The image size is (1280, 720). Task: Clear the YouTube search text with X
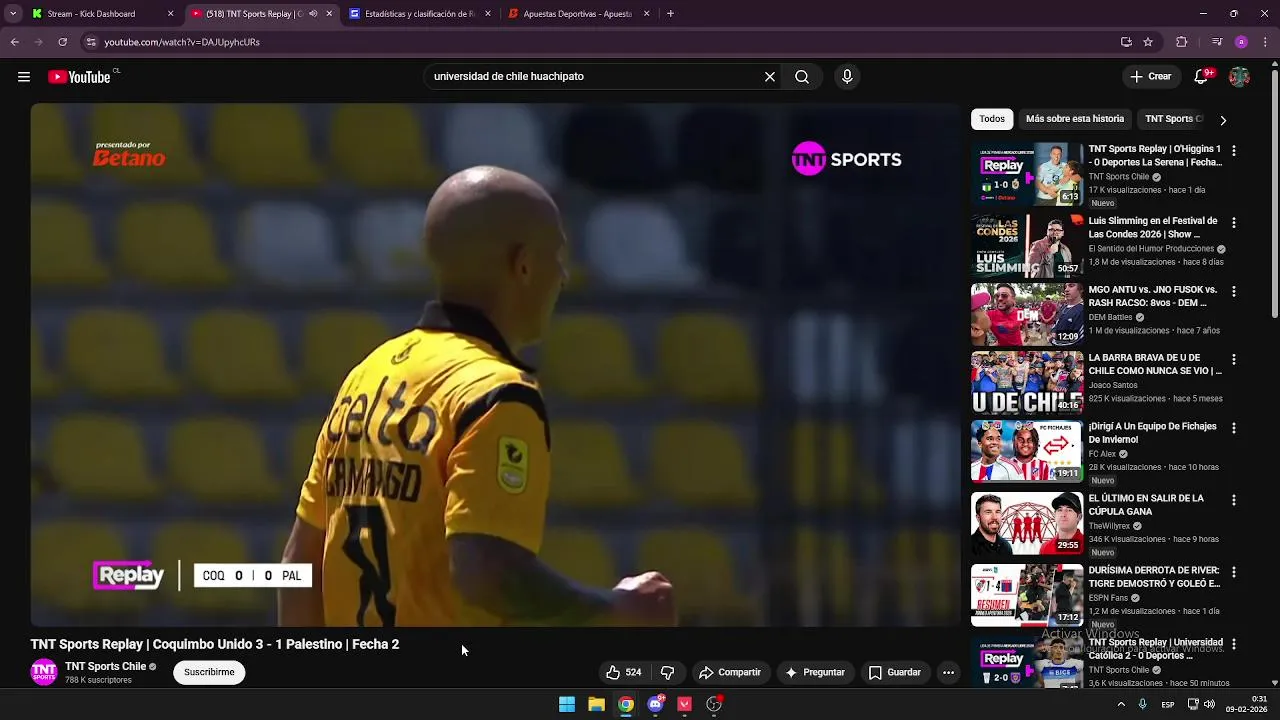[770, 77]
